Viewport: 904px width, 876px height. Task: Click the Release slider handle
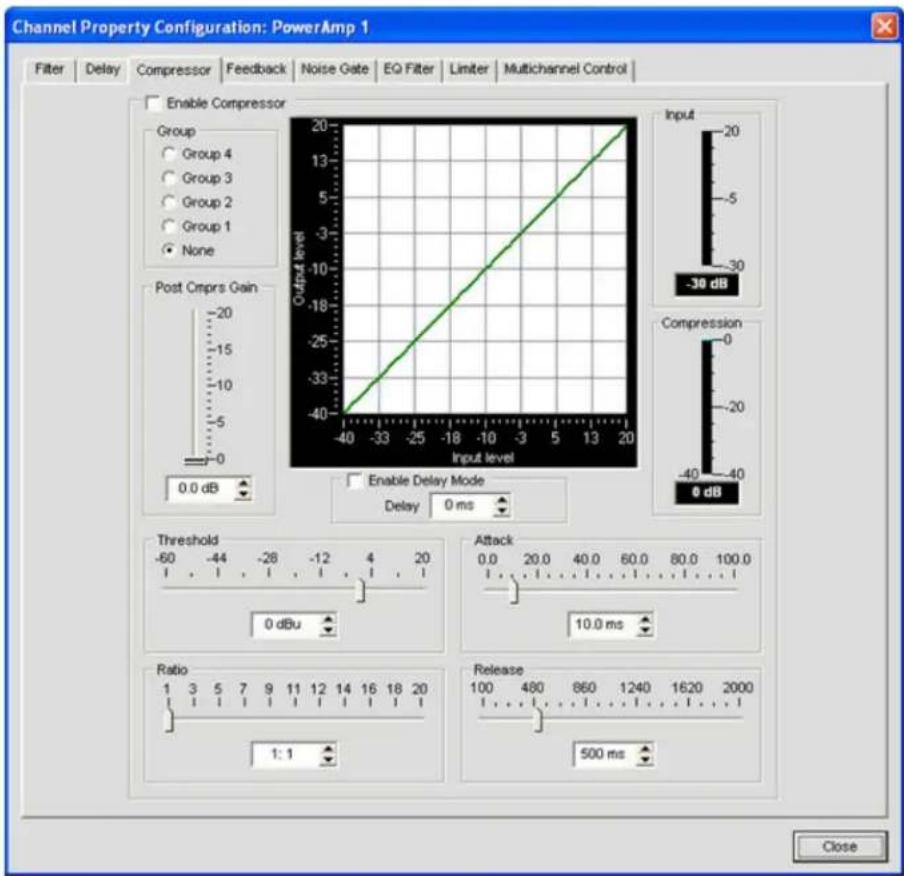click(x=537, y=720)
